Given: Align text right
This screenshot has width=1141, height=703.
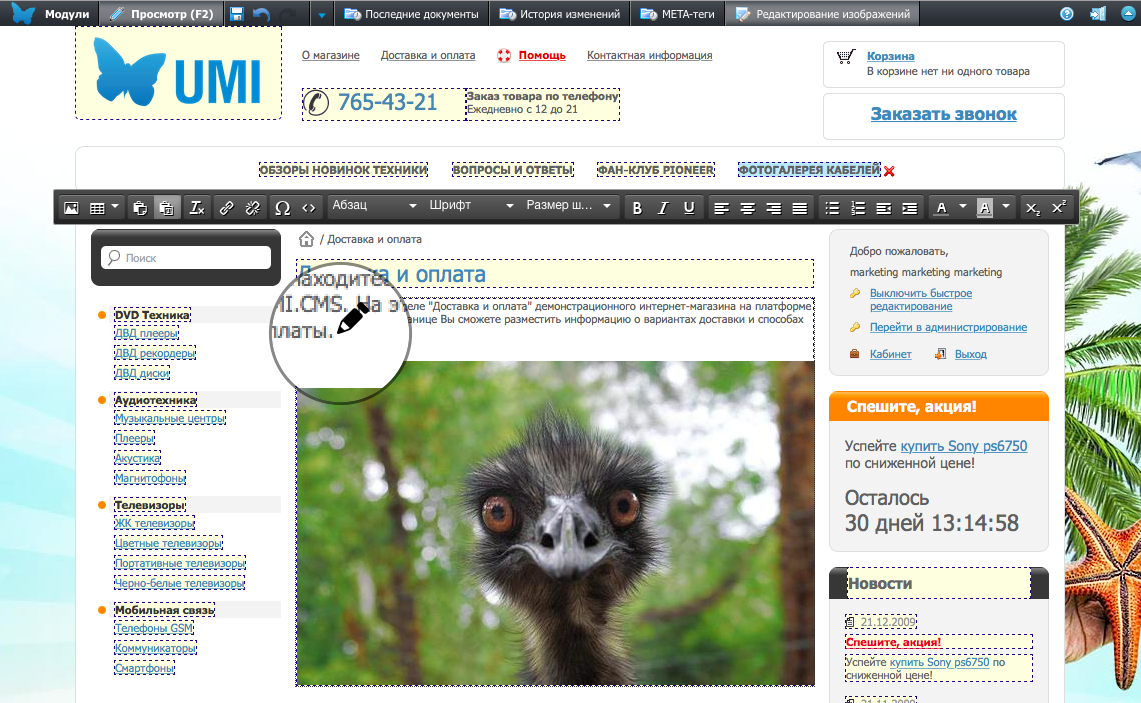Looking at the screenshot, I should click(x=774, y=208).
